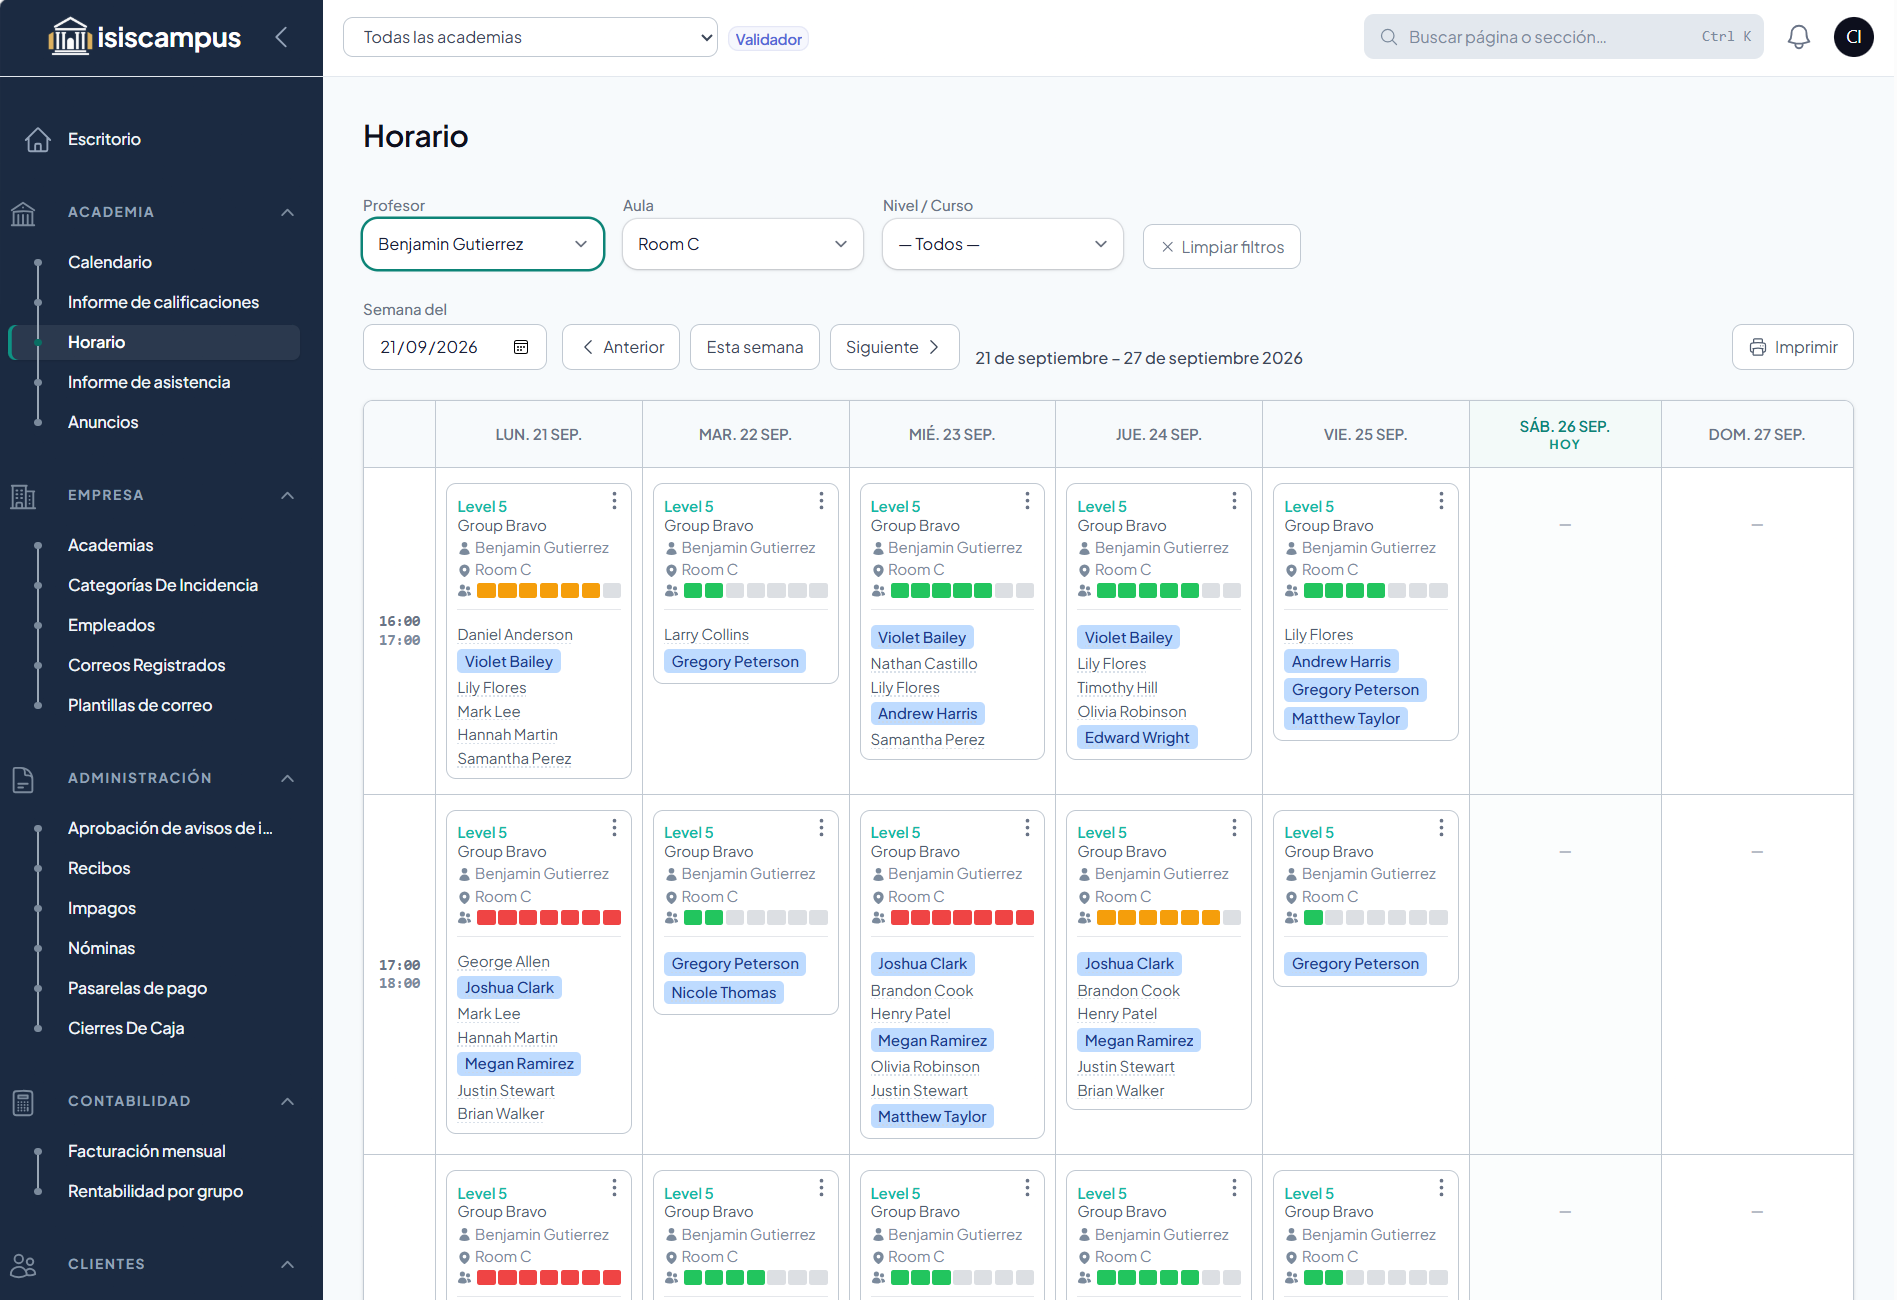Click the Academia building icon
This screenshot has height=1300, width=1897.
pos(23,213)
